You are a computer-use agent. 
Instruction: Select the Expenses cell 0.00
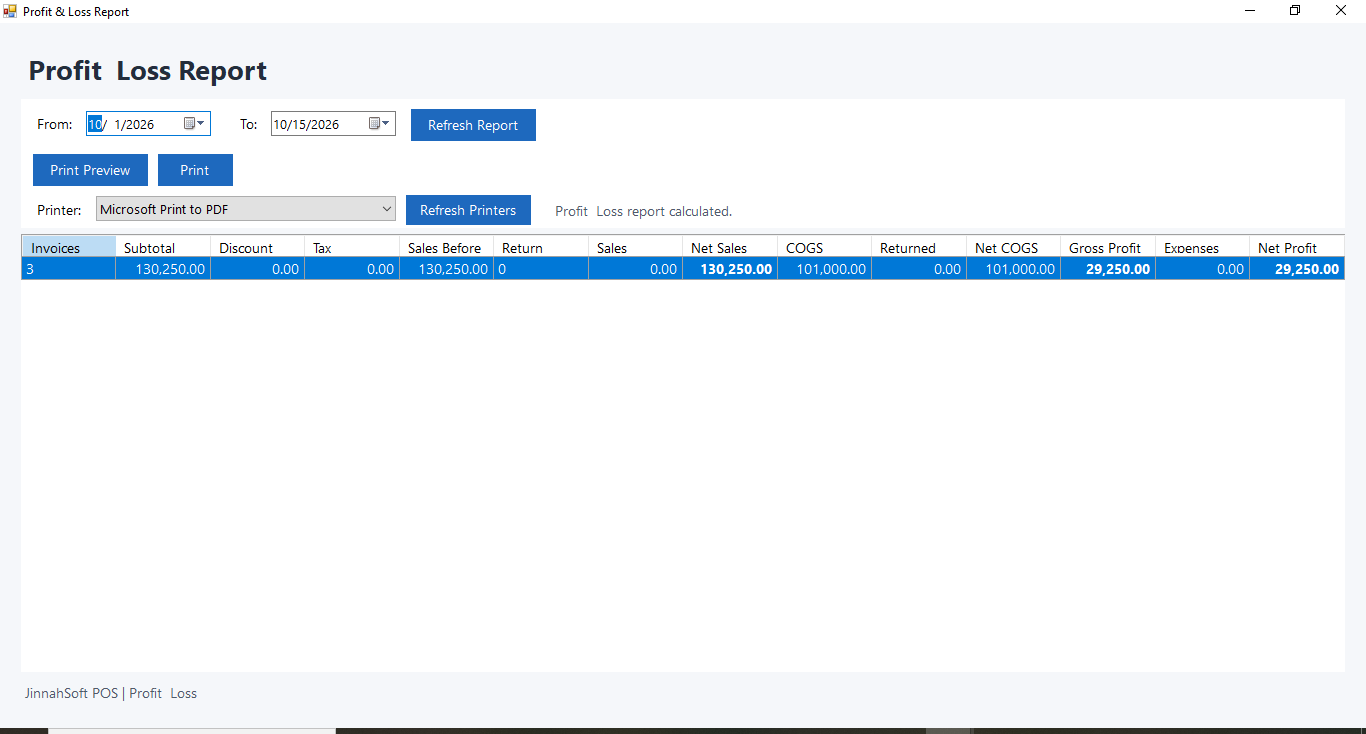[1203, 268]
